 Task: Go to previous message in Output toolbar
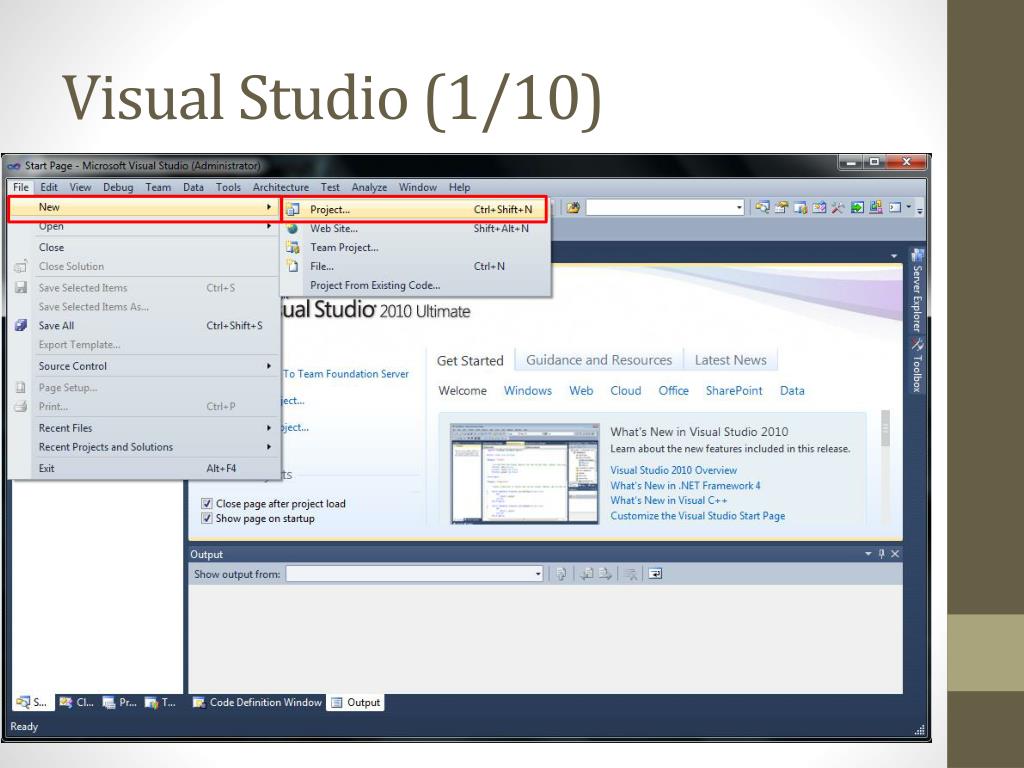coord(588,574)
